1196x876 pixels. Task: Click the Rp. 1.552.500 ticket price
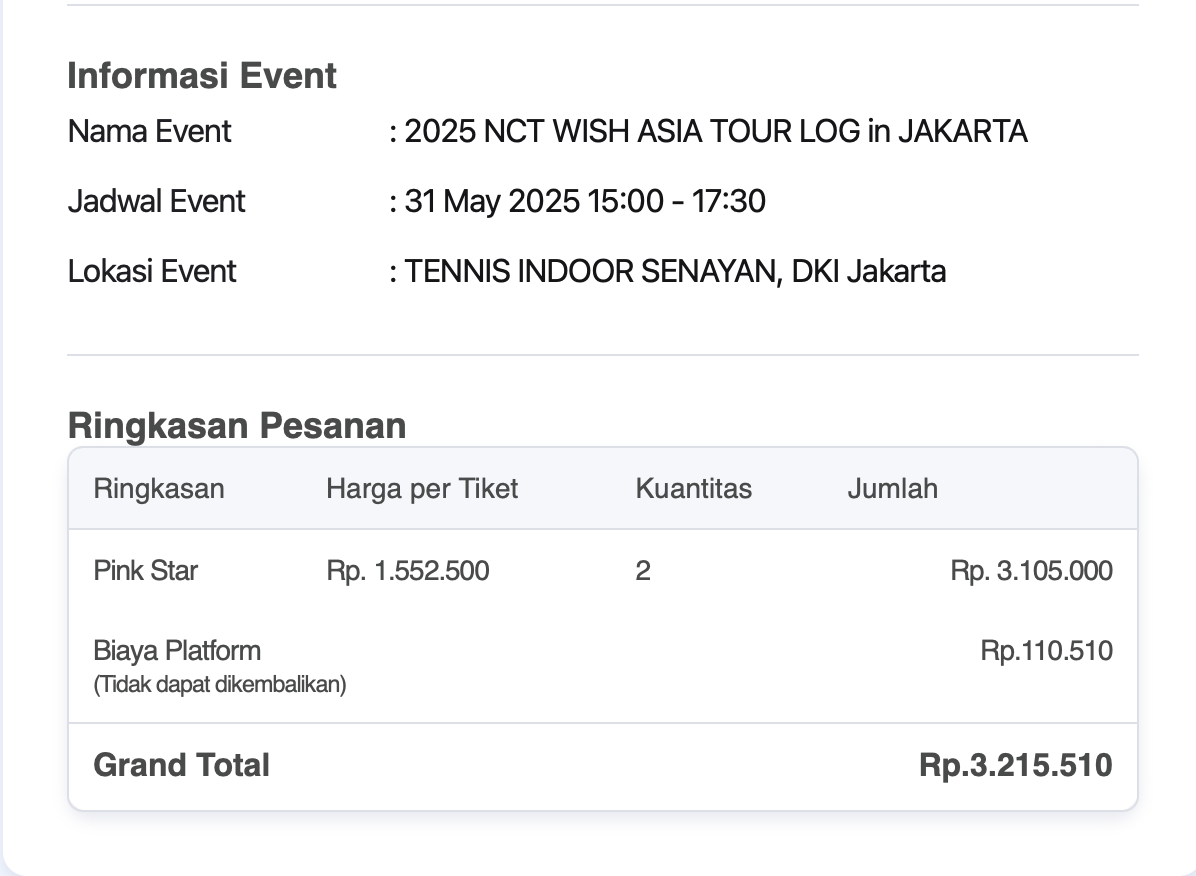pyautogui.click(x=408, y=571)
